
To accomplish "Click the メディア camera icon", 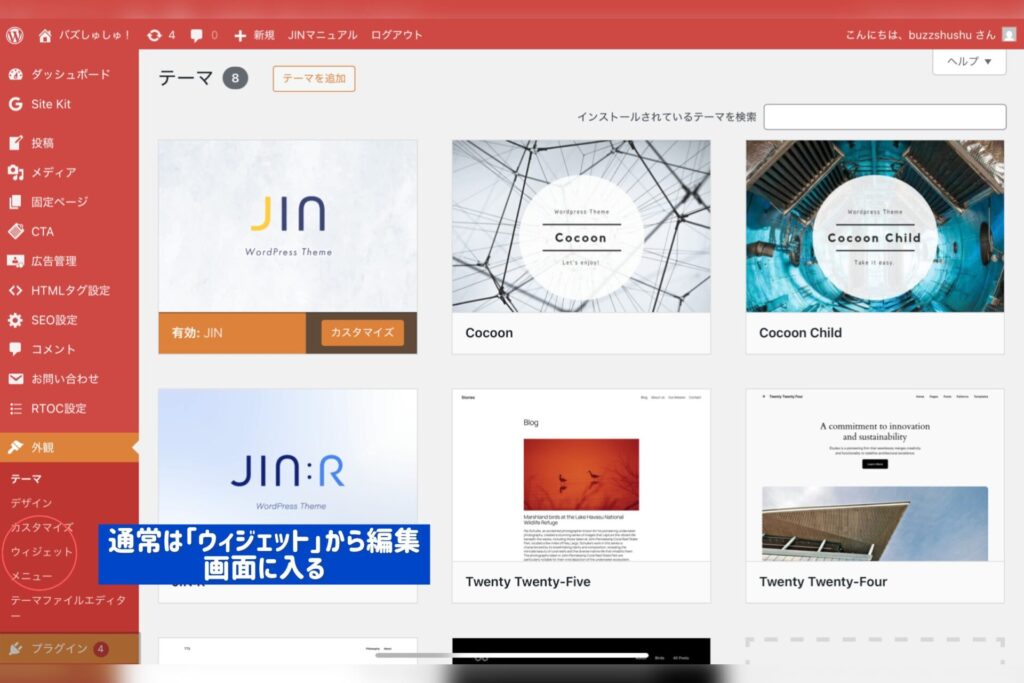I will coord(16,172).
